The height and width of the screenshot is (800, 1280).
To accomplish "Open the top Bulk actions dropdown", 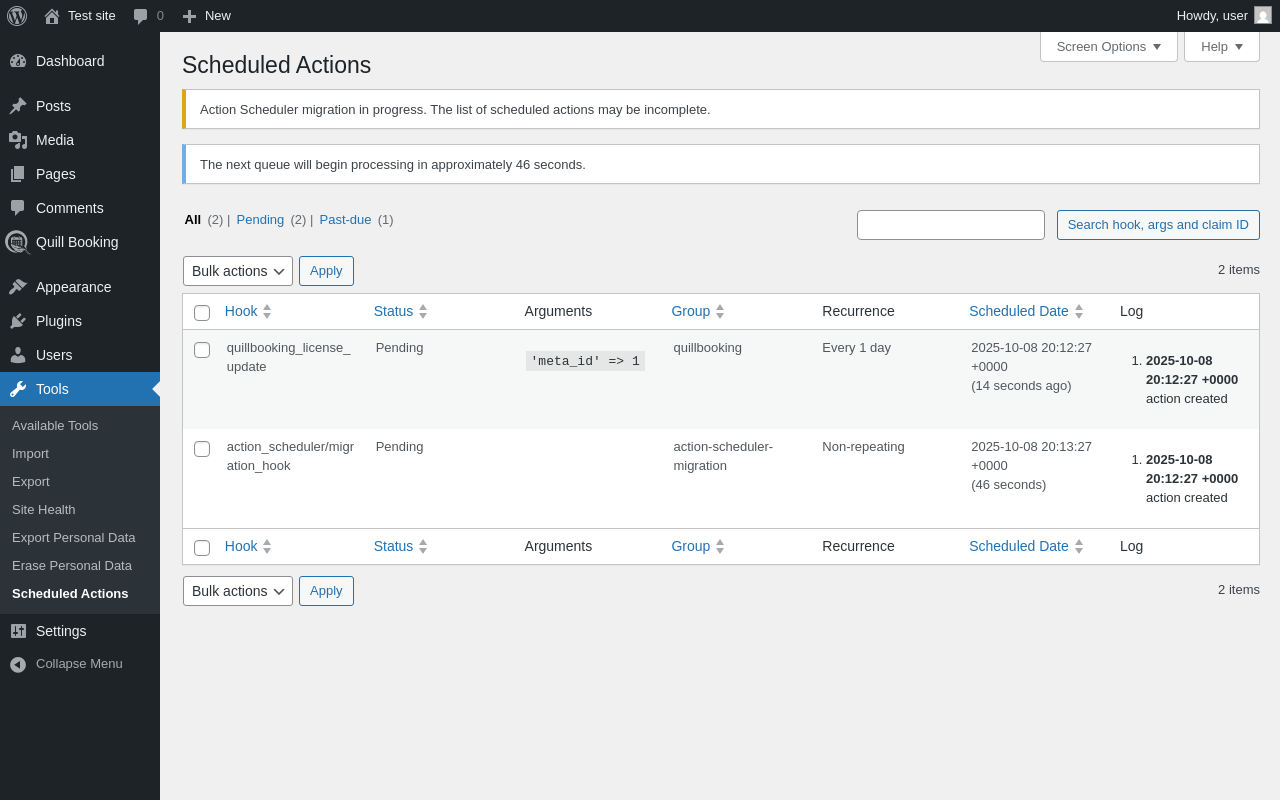I will point(238,271).
